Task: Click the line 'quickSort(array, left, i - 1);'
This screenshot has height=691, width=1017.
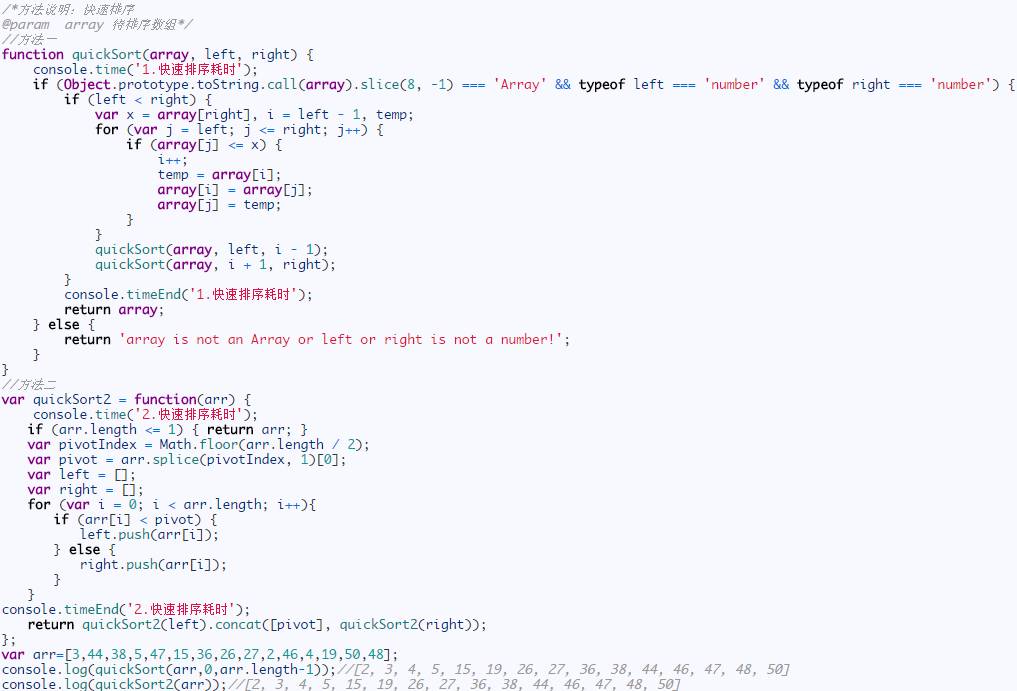Action: tap(211, 249)
